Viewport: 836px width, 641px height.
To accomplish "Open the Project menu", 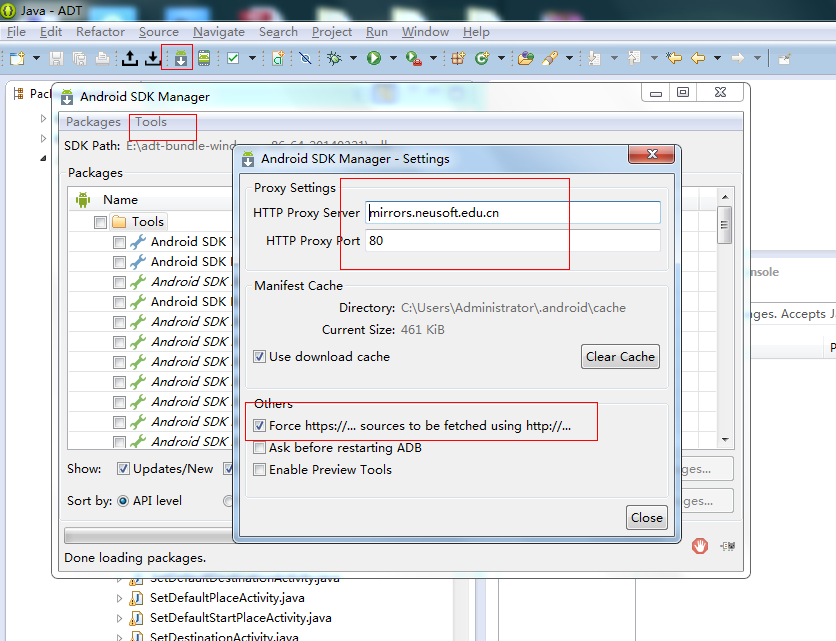I will (x=332, y=32).
